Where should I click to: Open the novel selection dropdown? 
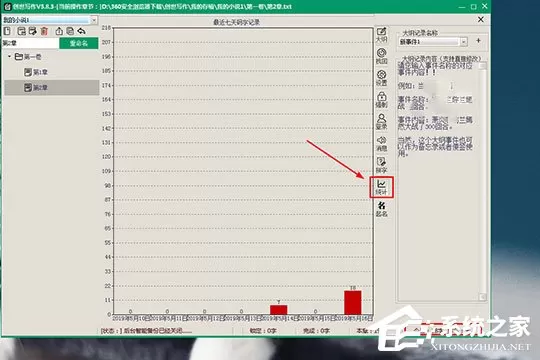[x=94, y=20]
